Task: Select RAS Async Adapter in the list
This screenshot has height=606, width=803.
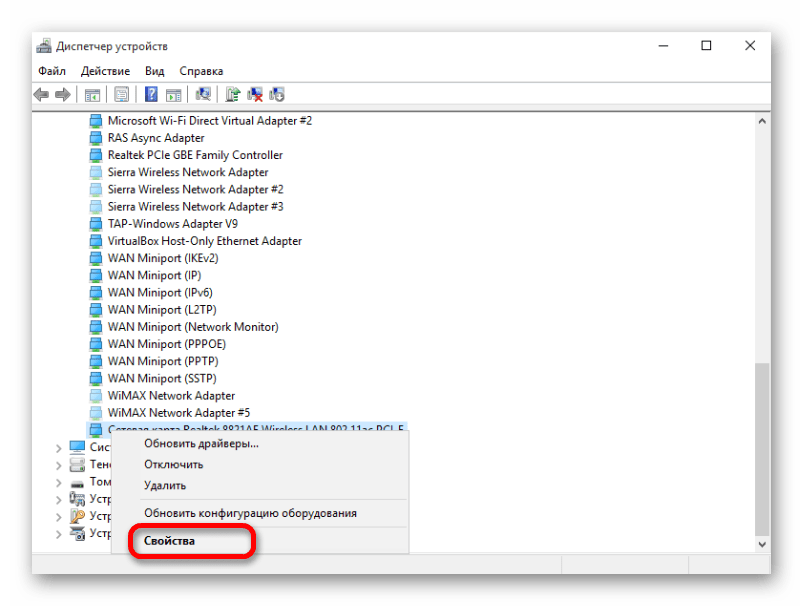Action: pyautogui.click(x=156, y=138)
